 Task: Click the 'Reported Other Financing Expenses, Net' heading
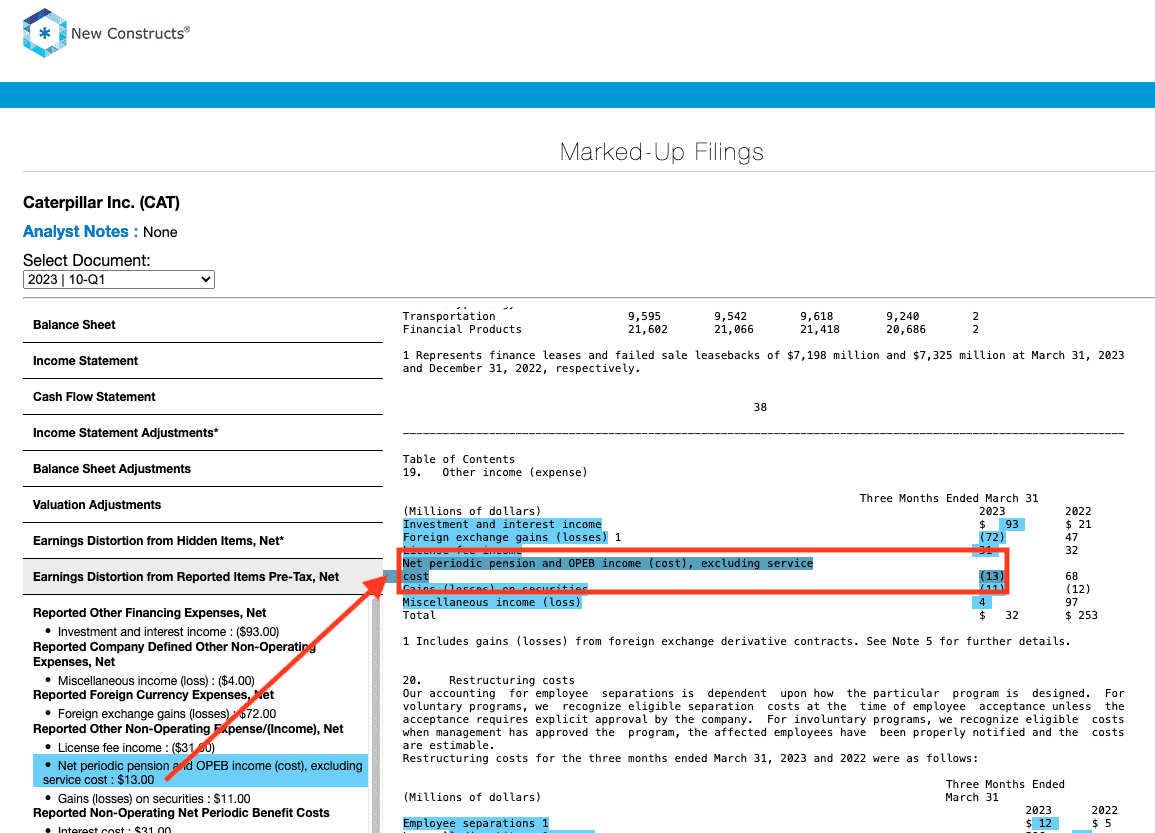150,613
